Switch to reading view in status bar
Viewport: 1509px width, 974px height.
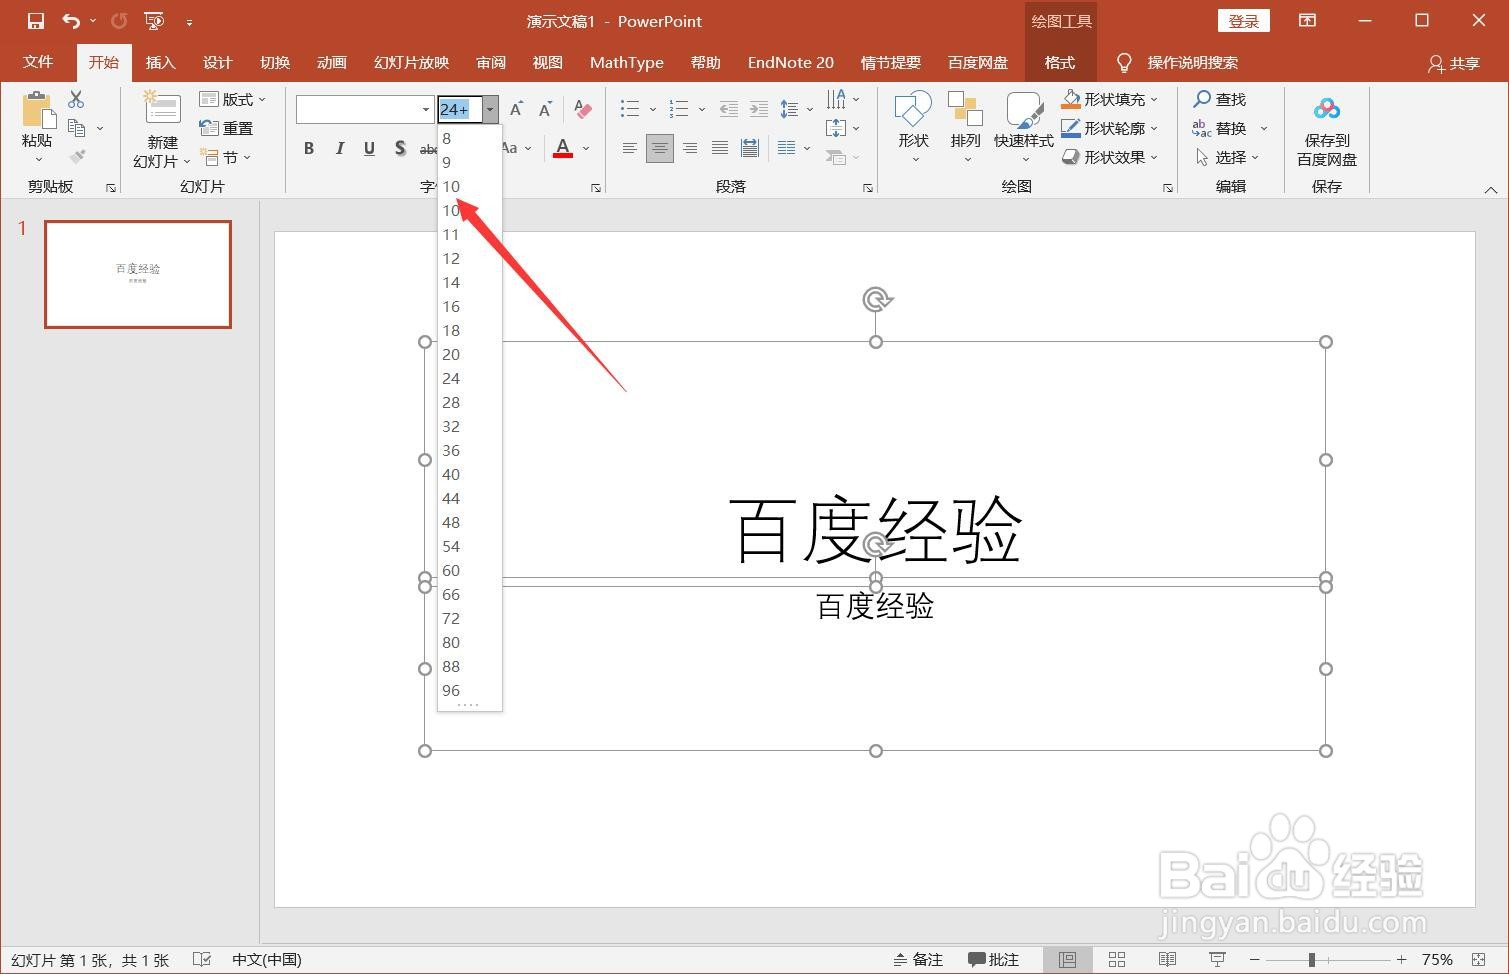(1167, 959)
